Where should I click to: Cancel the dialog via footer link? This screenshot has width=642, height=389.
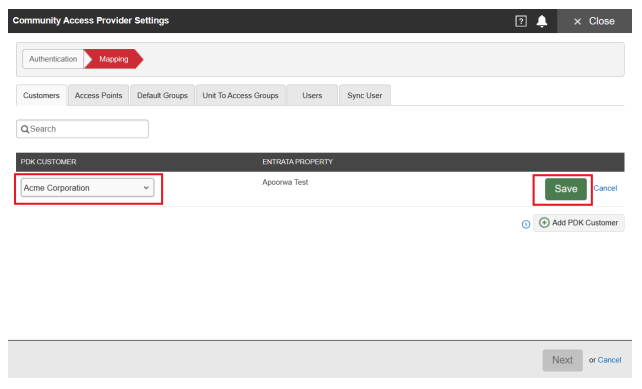pos(609,360)
